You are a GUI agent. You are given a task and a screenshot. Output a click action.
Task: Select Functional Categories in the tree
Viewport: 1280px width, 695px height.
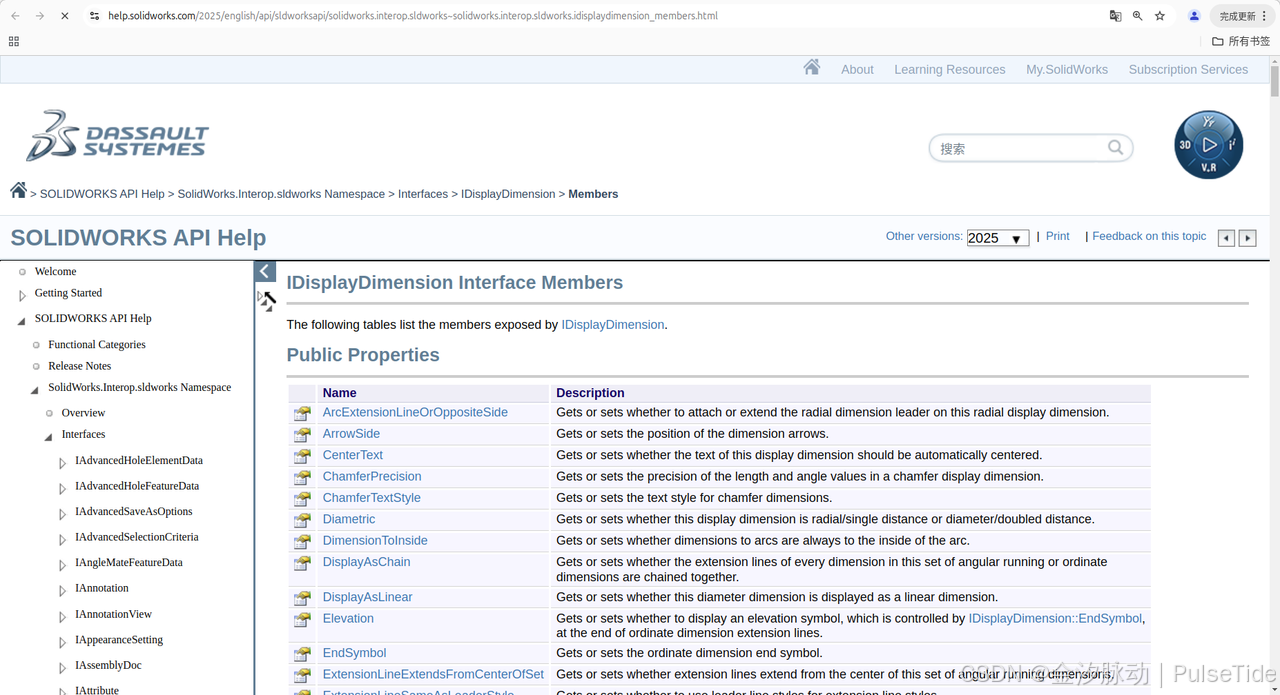click(x=97, y=344)
